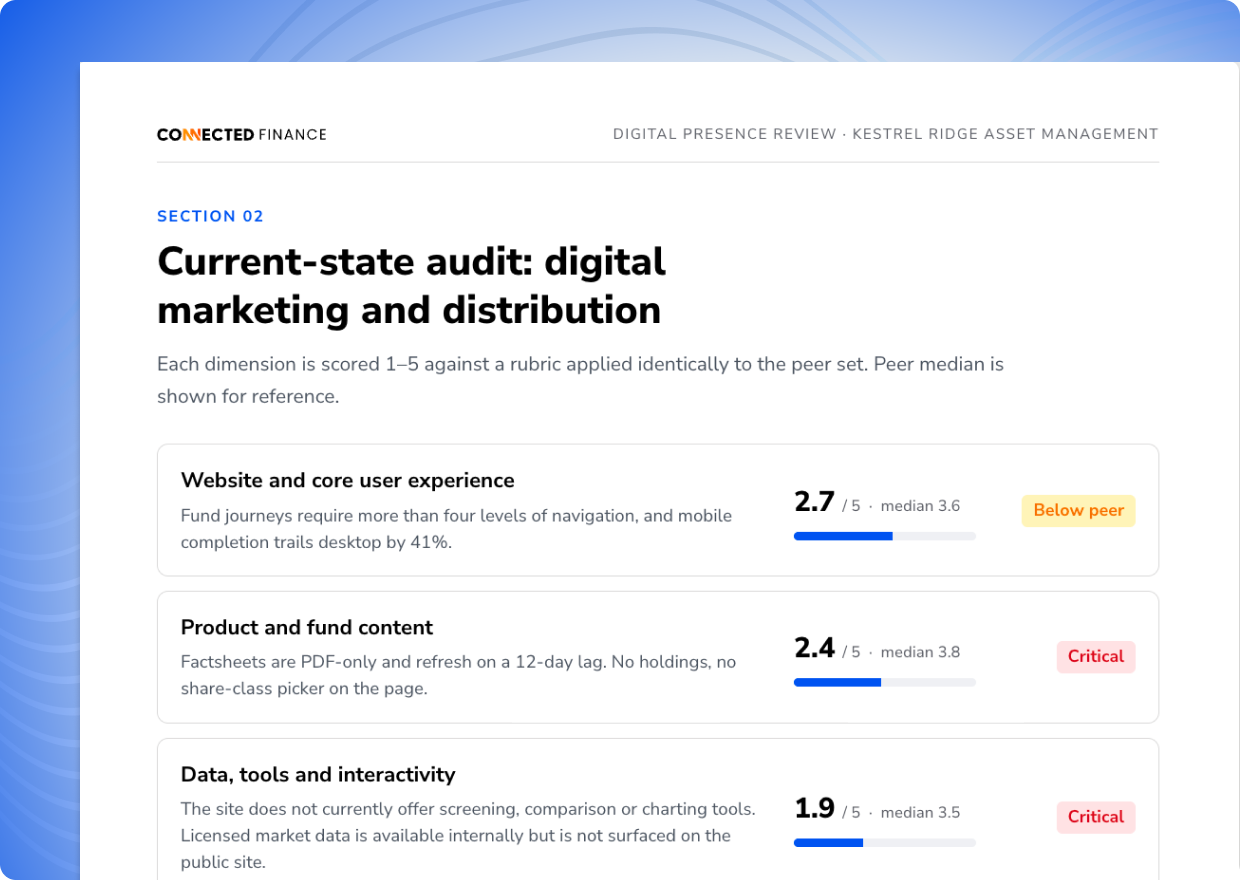Click the median 3.8 reference text
Screen dimensions: 1240x880
click(x=920, y=652)
